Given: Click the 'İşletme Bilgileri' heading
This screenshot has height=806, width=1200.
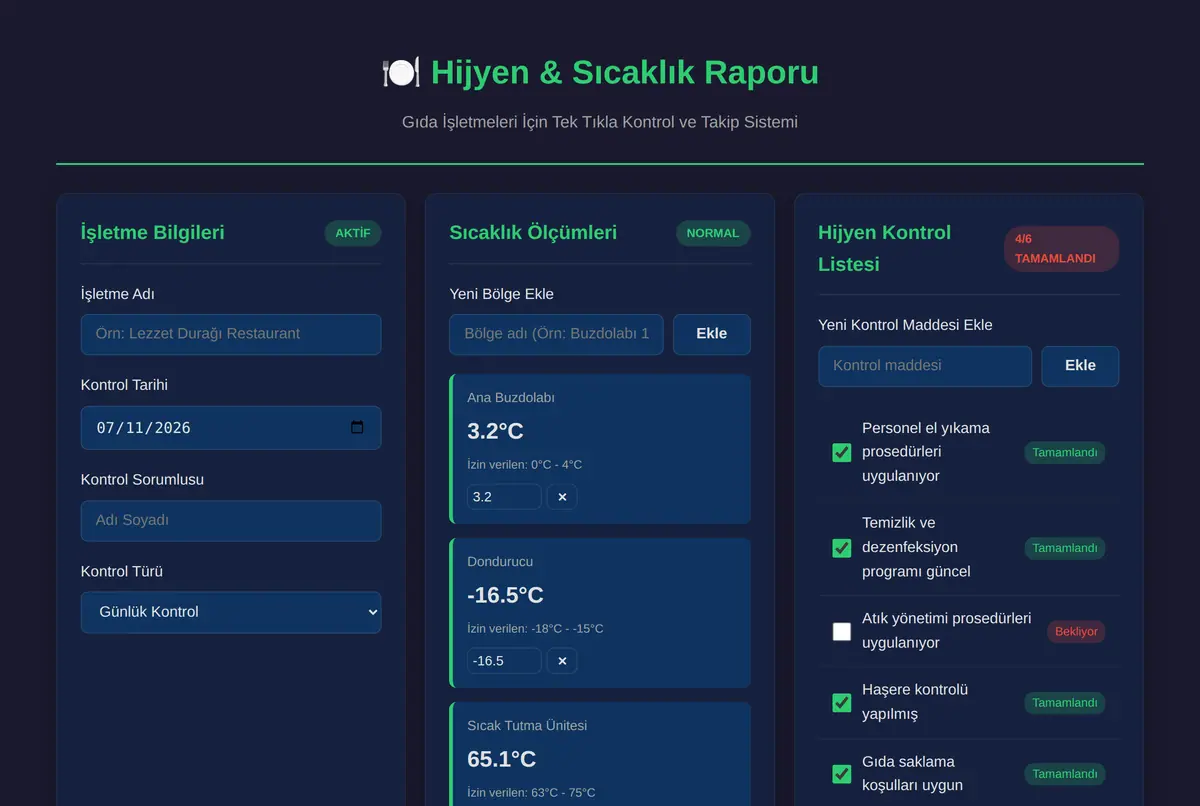Looking at the screenshot, I should click(153, 233).
